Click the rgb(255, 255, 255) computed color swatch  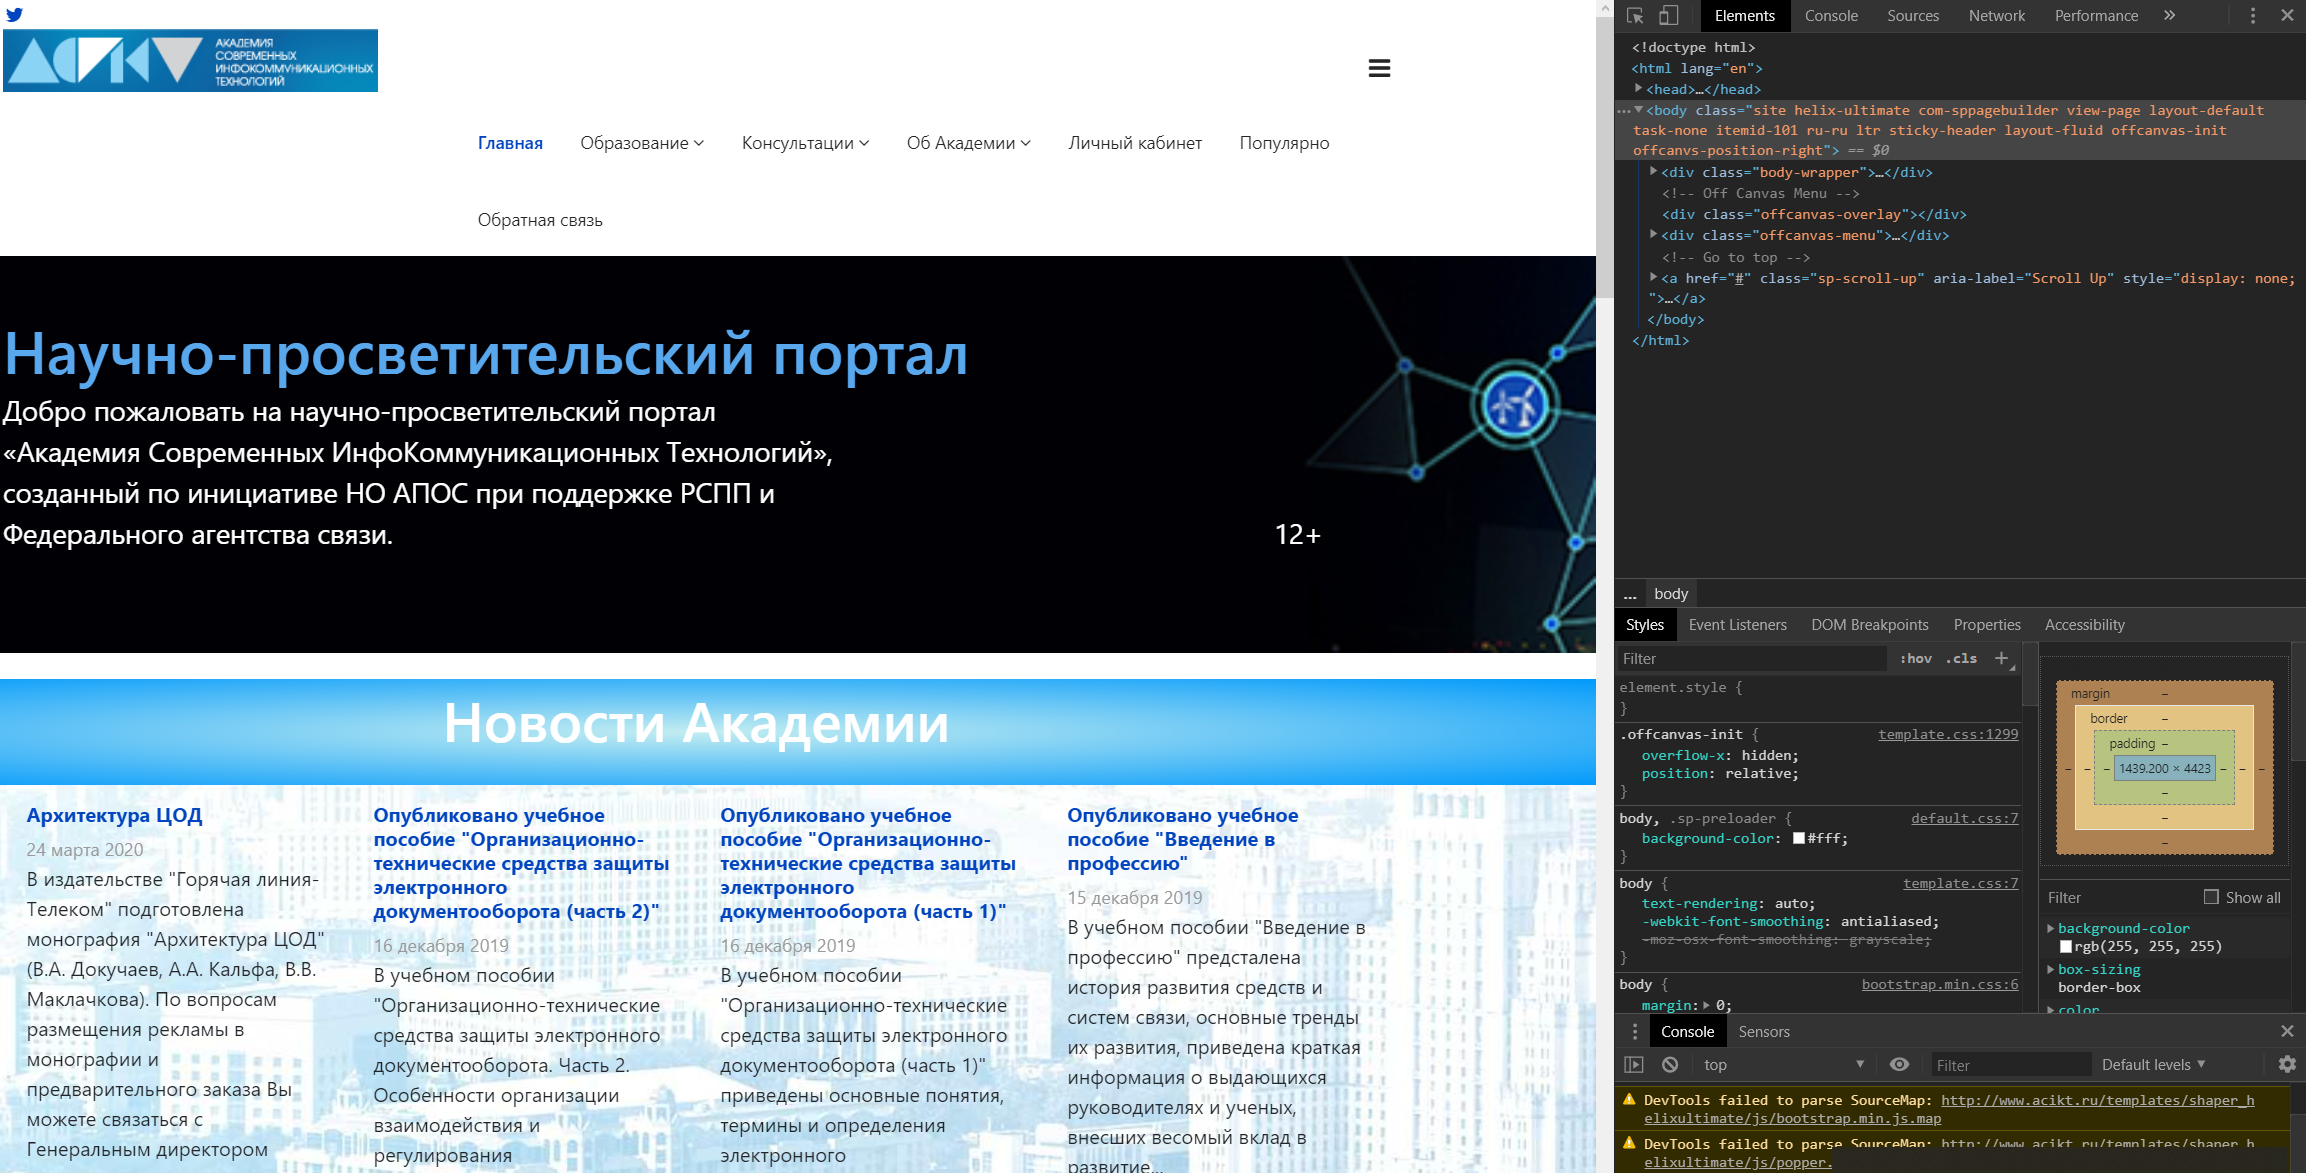2066,946
